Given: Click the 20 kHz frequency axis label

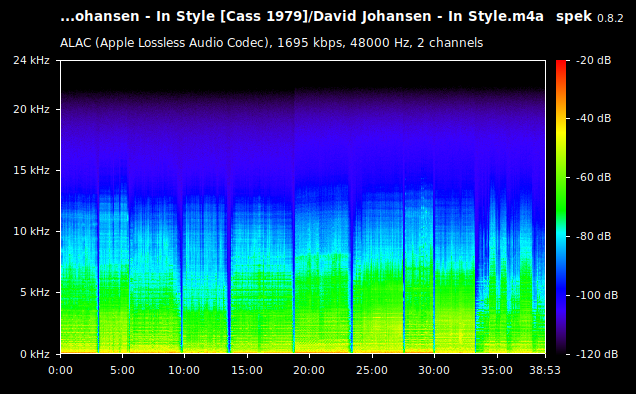Looking at the screenshot, I should [x=31, y=110].
